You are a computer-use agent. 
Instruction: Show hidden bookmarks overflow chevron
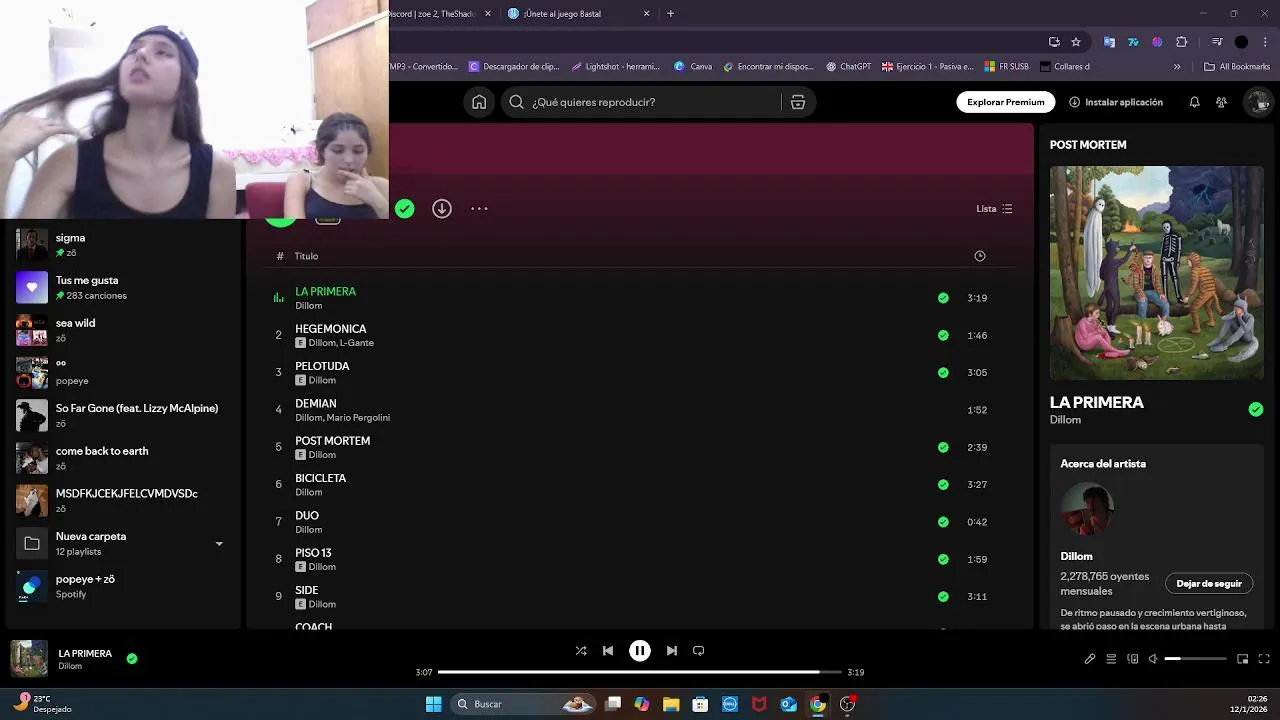pyautogui.click(x=1177, y=67)
